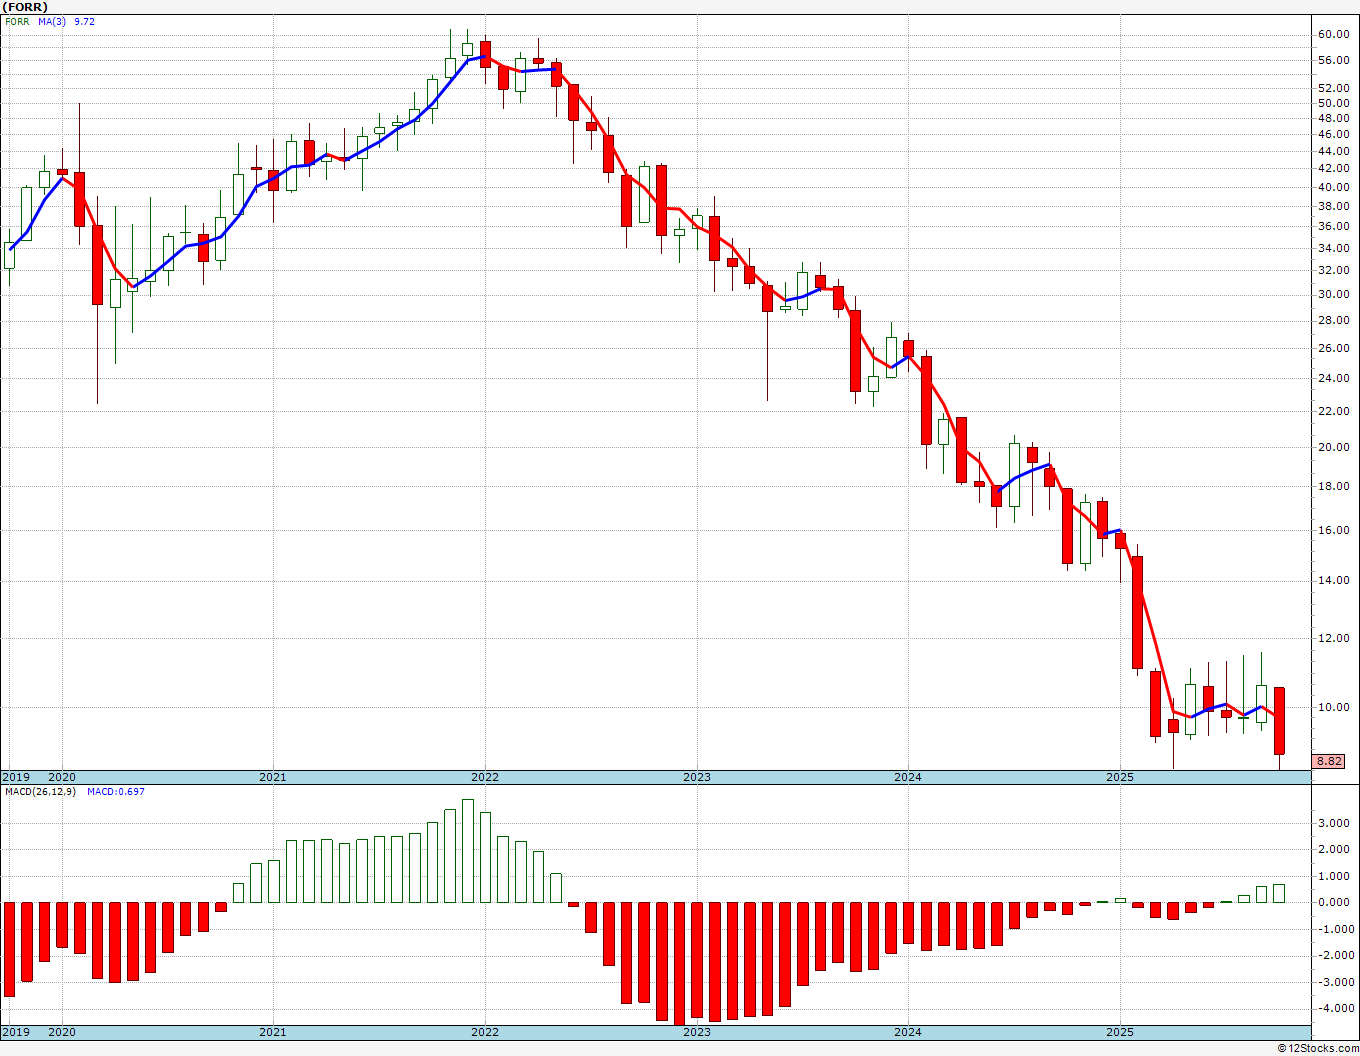Select the "28.00" price axis label

[1333, 320]
